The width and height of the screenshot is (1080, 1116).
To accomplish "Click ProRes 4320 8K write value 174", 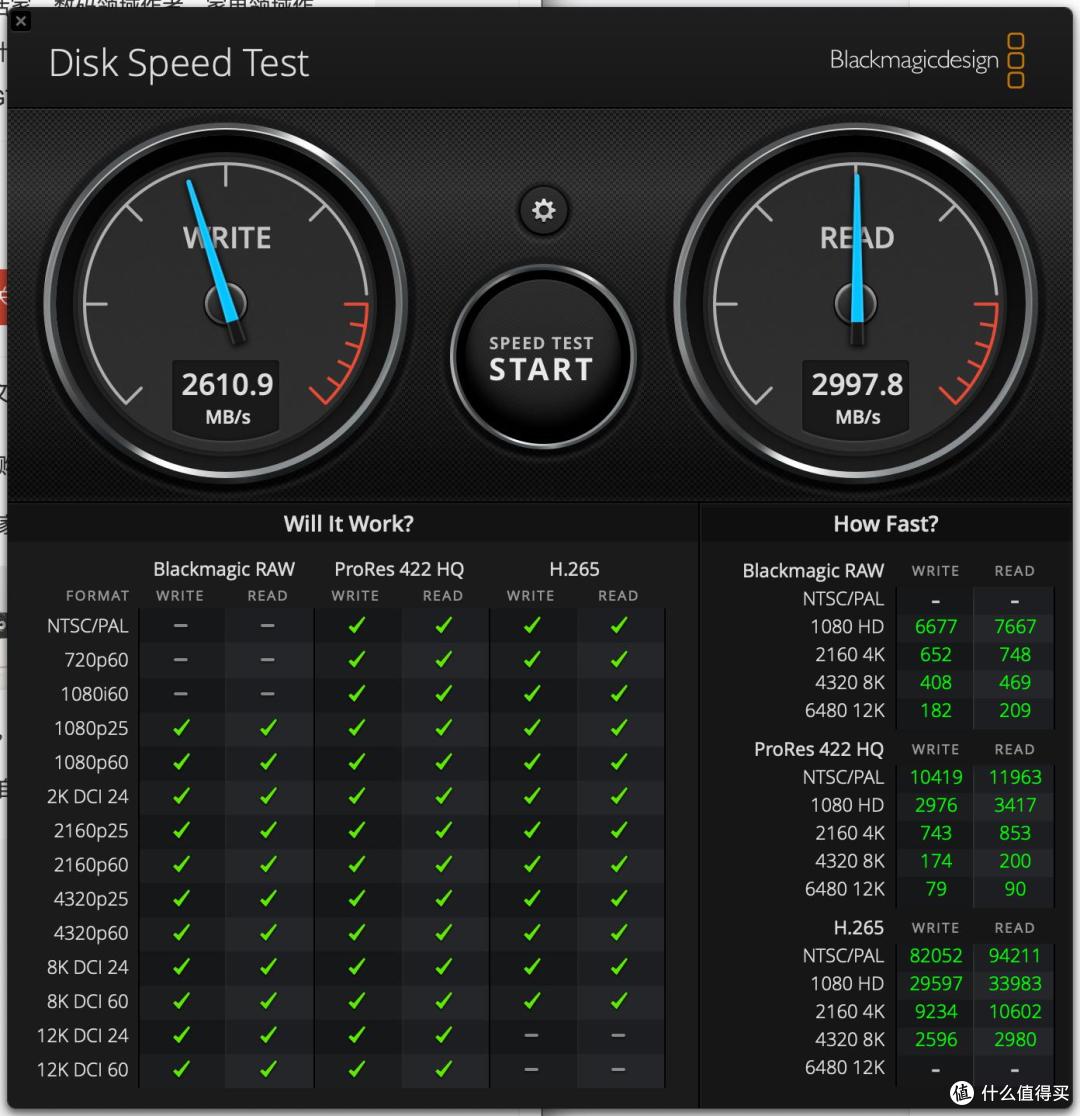I will 935,861.
